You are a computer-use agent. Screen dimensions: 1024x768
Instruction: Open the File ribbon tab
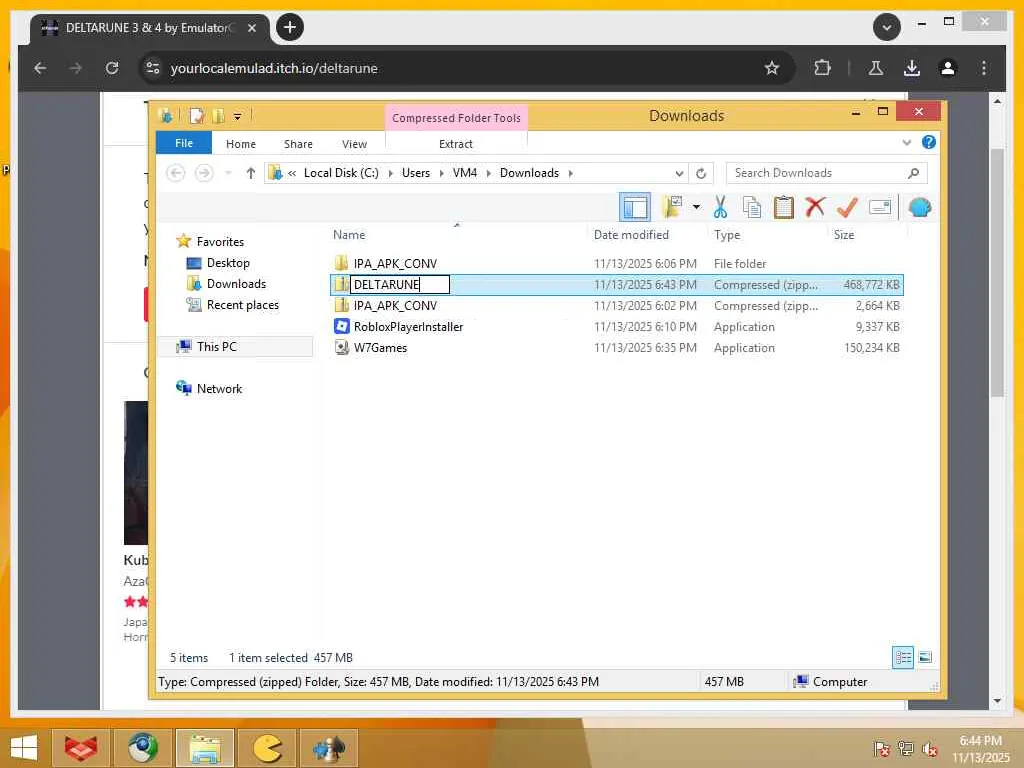(x=184, y=143)
